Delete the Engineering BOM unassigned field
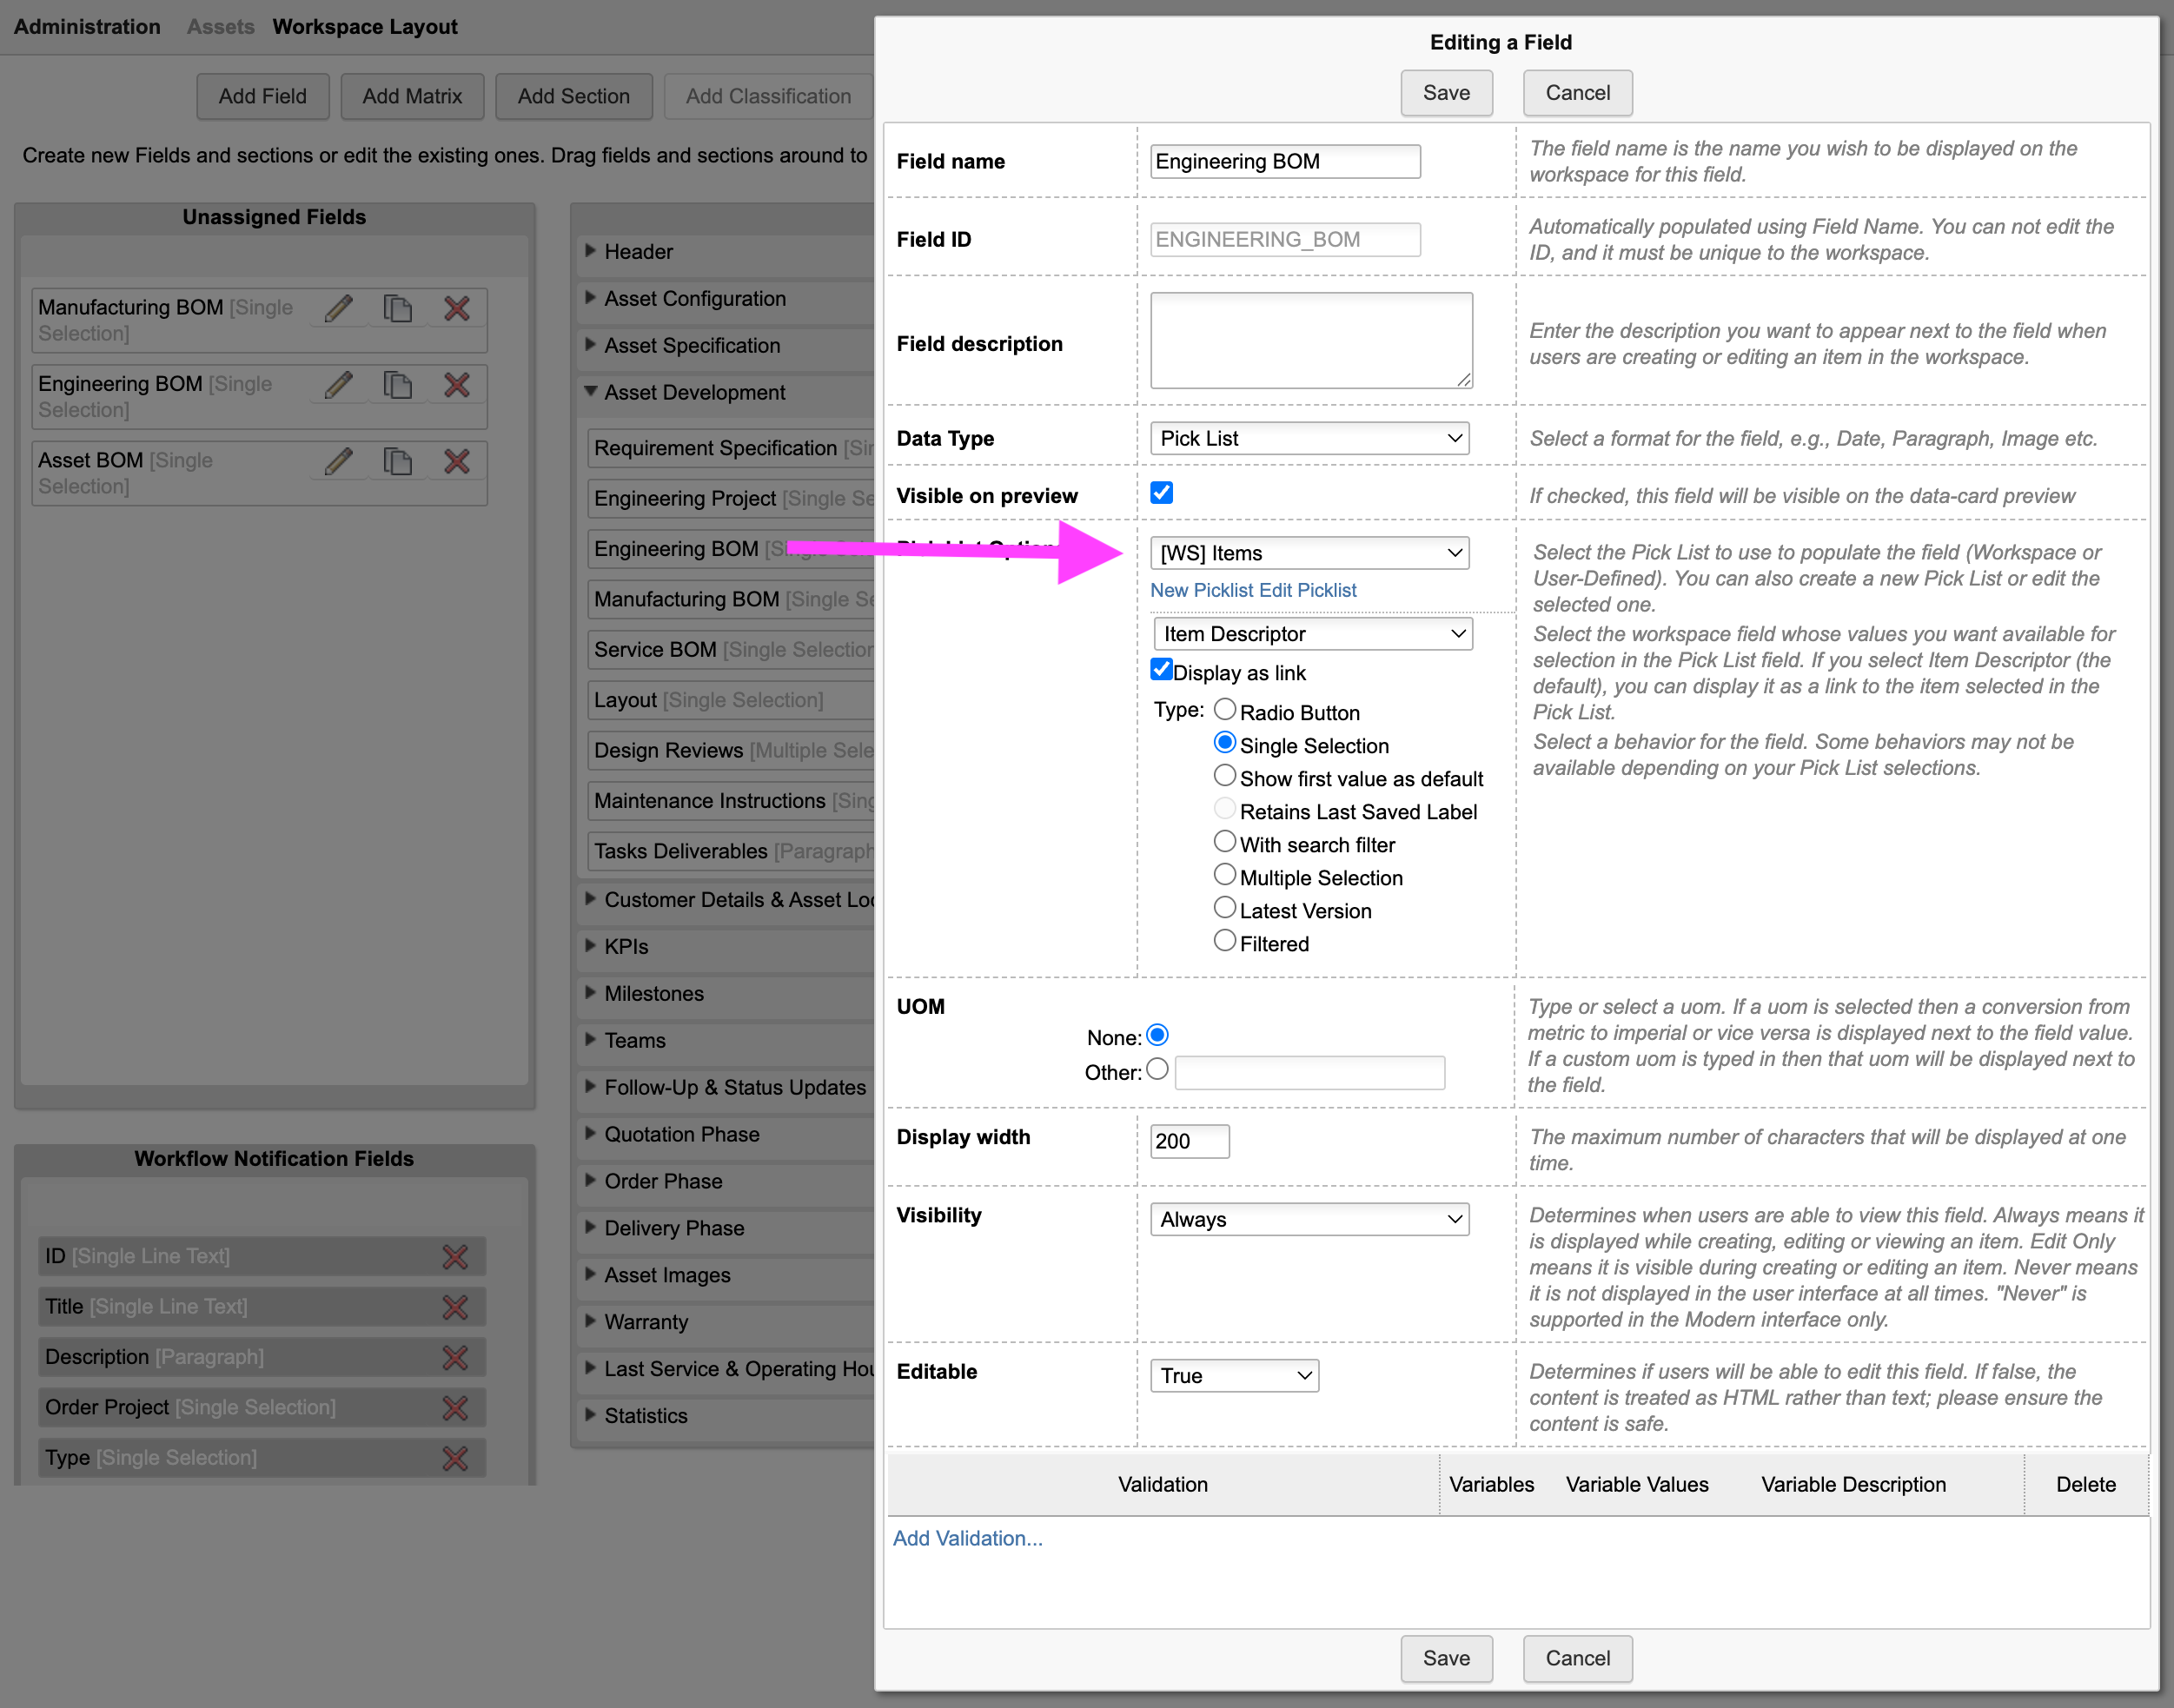 [457, 384]
